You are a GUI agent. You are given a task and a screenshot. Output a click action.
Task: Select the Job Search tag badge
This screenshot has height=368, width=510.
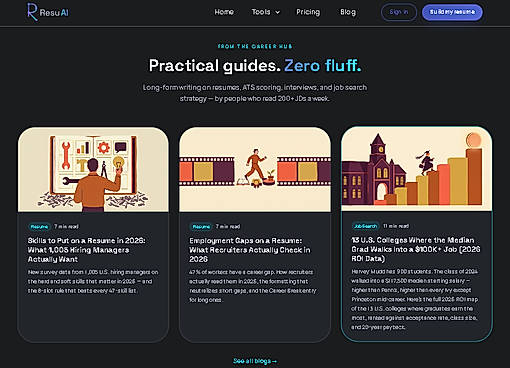pos(365,226)
